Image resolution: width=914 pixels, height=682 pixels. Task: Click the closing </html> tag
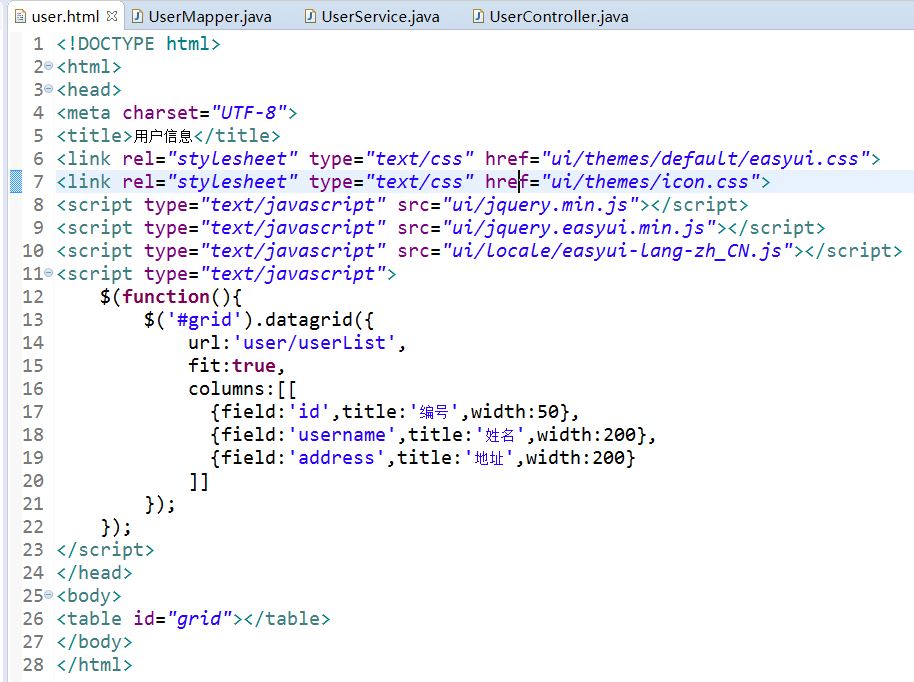pyautogui.click(x=94, y=665)
